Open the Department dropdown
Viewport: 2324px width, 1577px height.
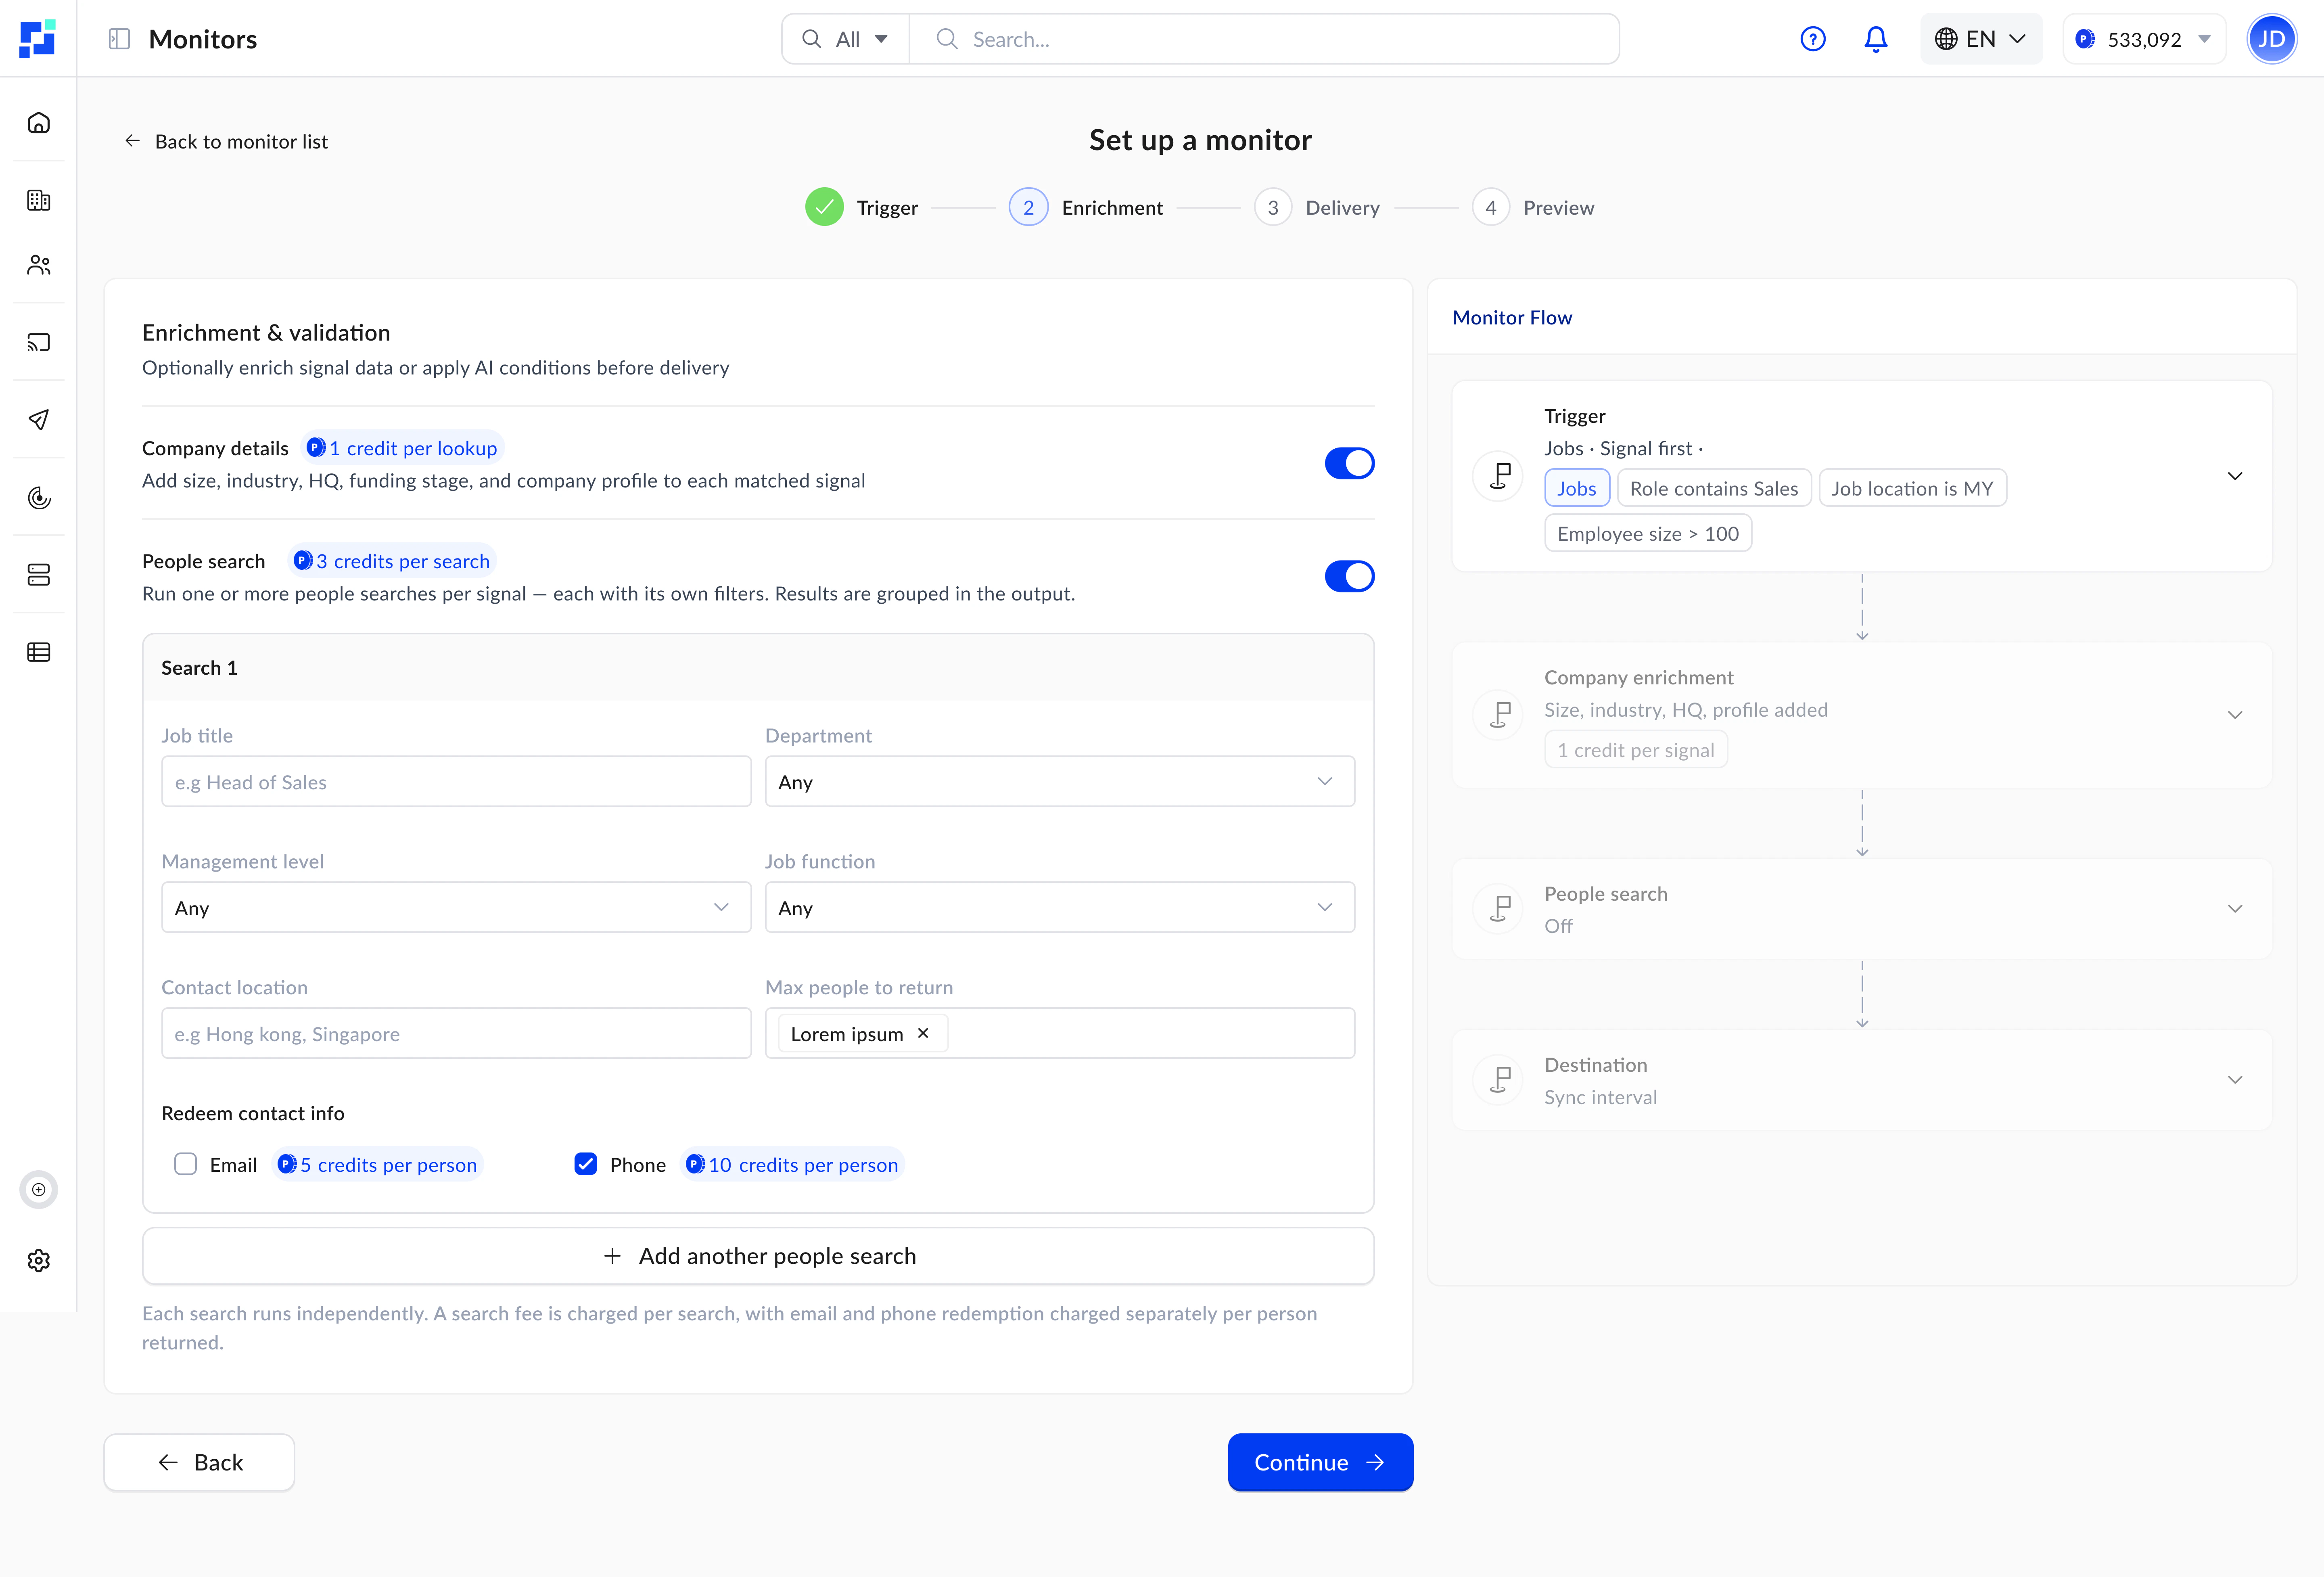(1059, 782)
